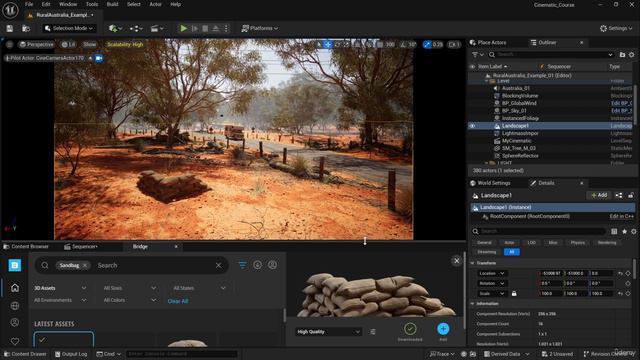
Task: Eject from piloted actor arrow
Action: (x=90, y=58)
